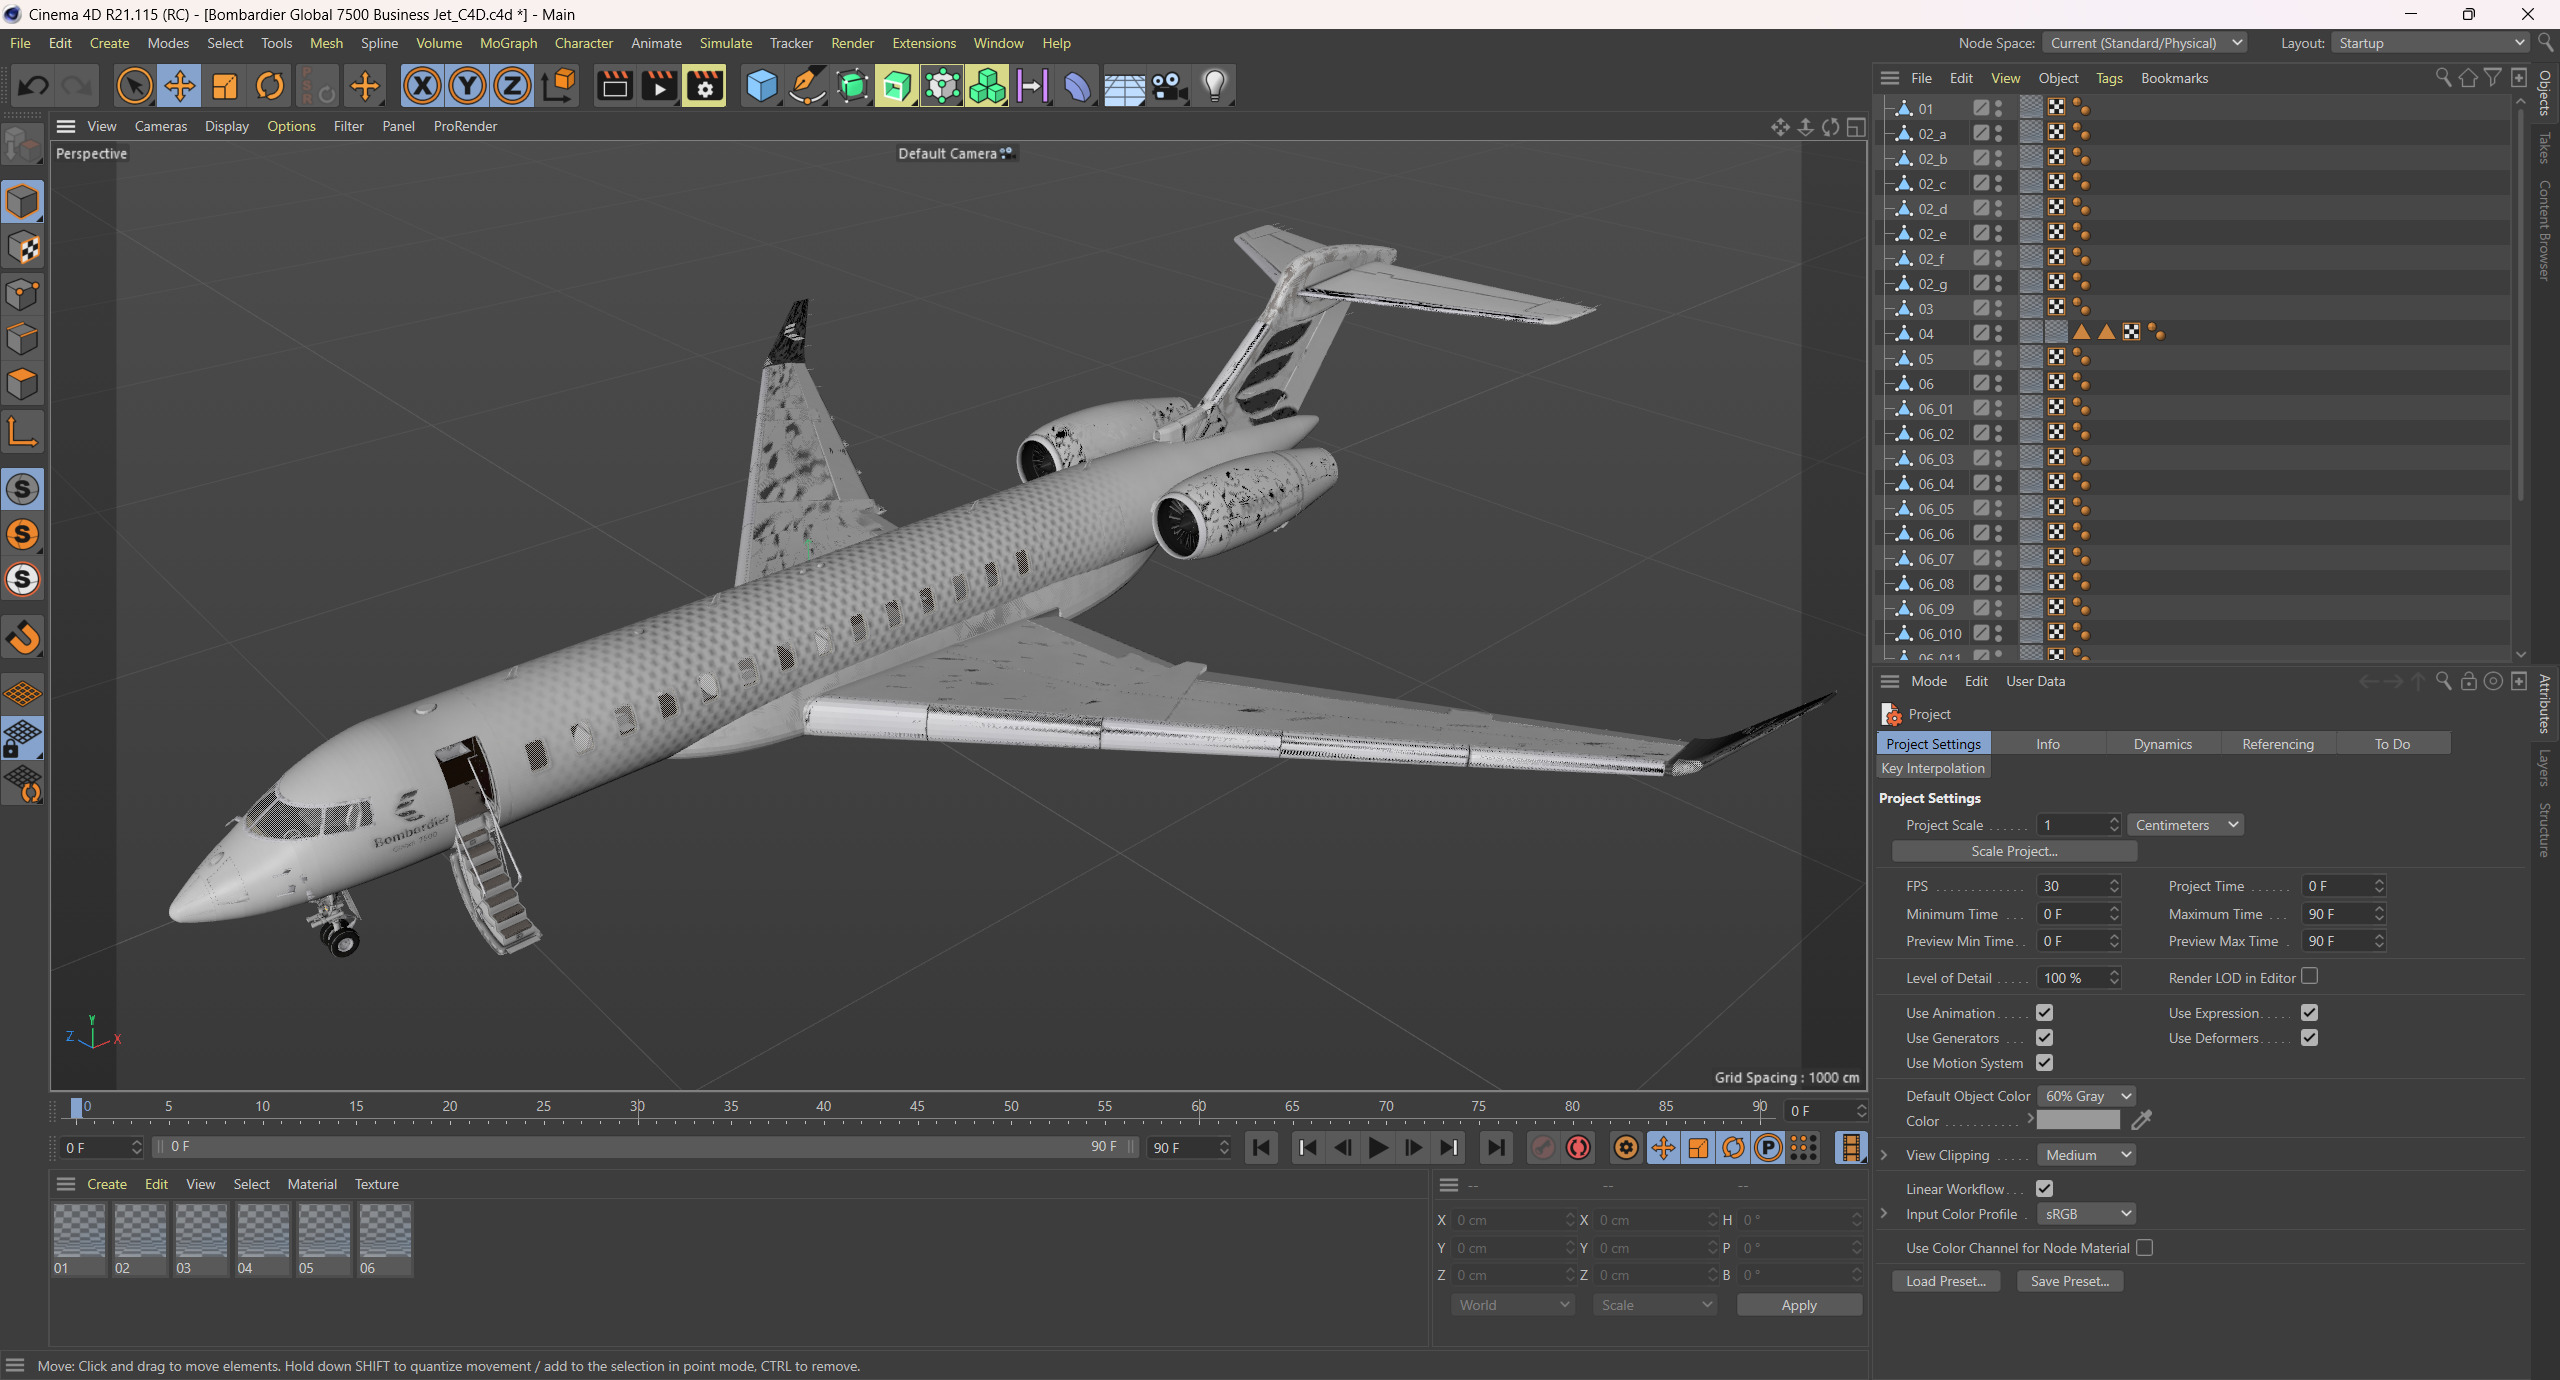This screenshot has height=1380, width=2560.
Task: Click the FPS input field
Action: (x=2072, y=886)
